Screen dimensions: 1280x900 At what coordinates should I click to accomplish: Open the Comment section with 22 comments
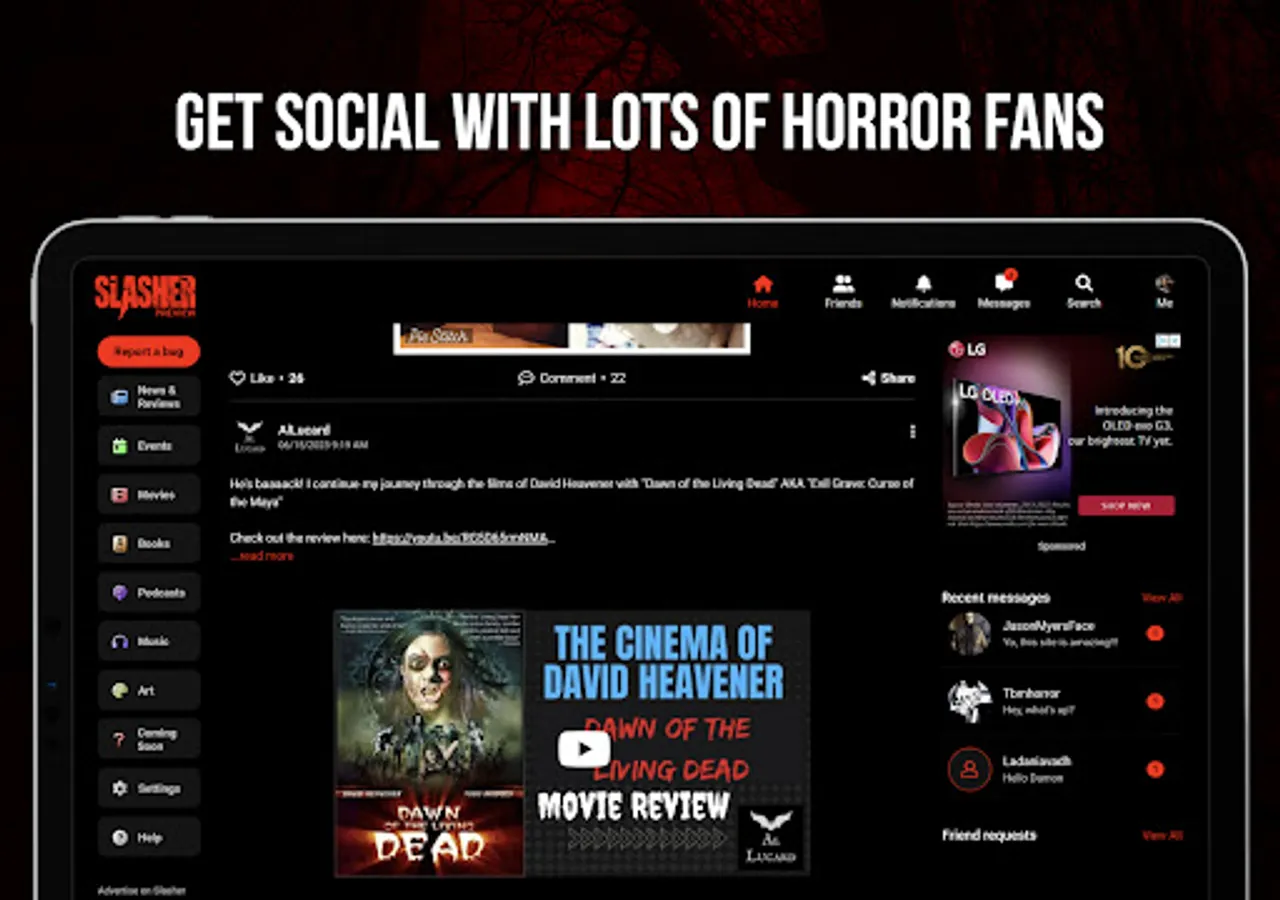tap(571, 378)
